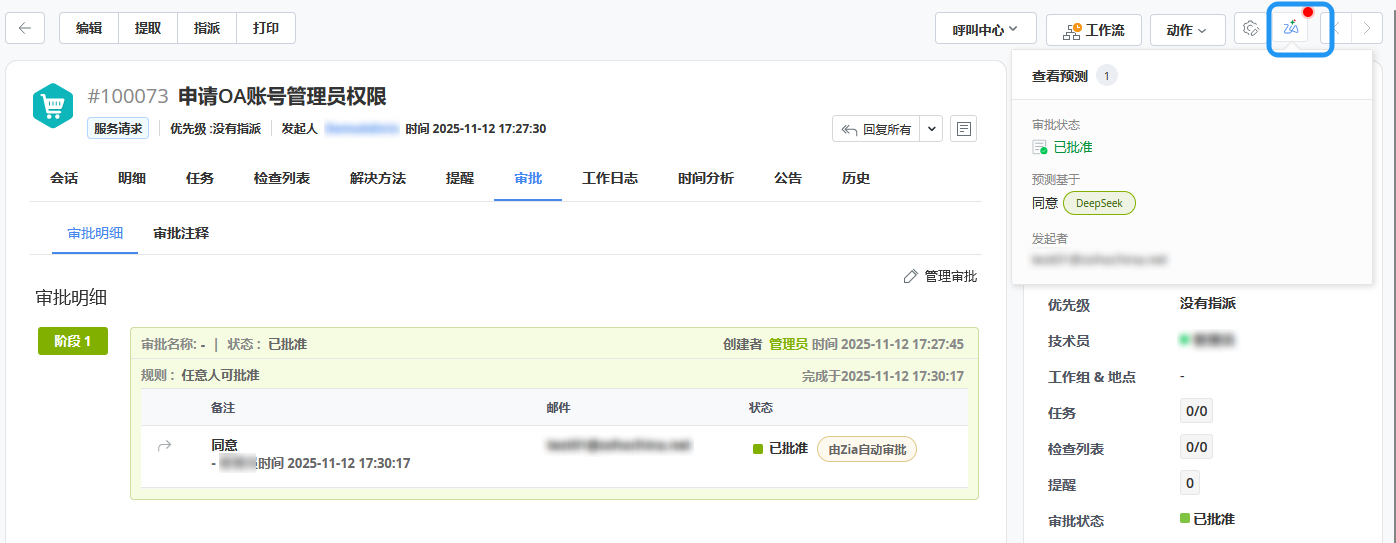Click the DeepSeek tag in prediction panel
This screenshot has width=1396, height=543.
[1099, 203]
